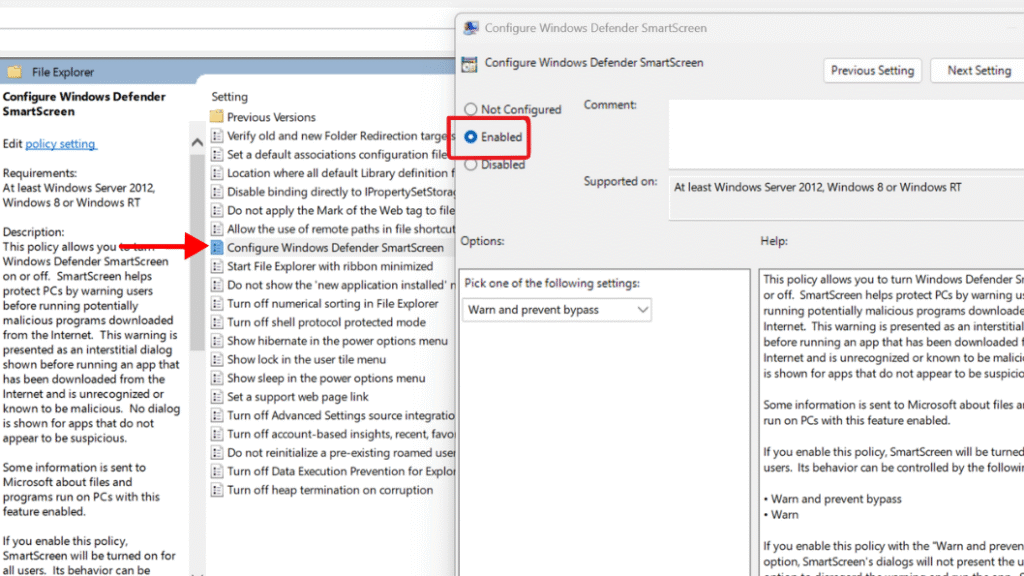
Task: Click the dialog title bar SmartScreen policy icon
Action: tap(470, 28)
